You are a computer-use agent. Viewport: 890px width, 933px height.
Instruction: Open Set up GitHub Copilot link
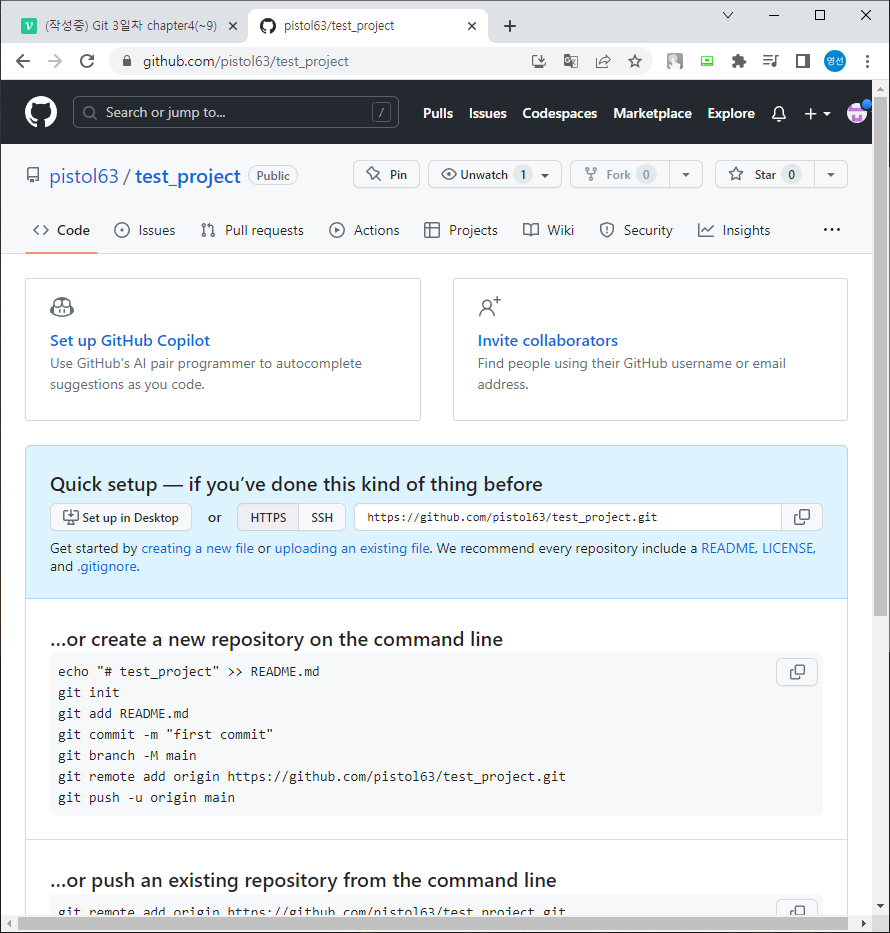pos(130,340)
